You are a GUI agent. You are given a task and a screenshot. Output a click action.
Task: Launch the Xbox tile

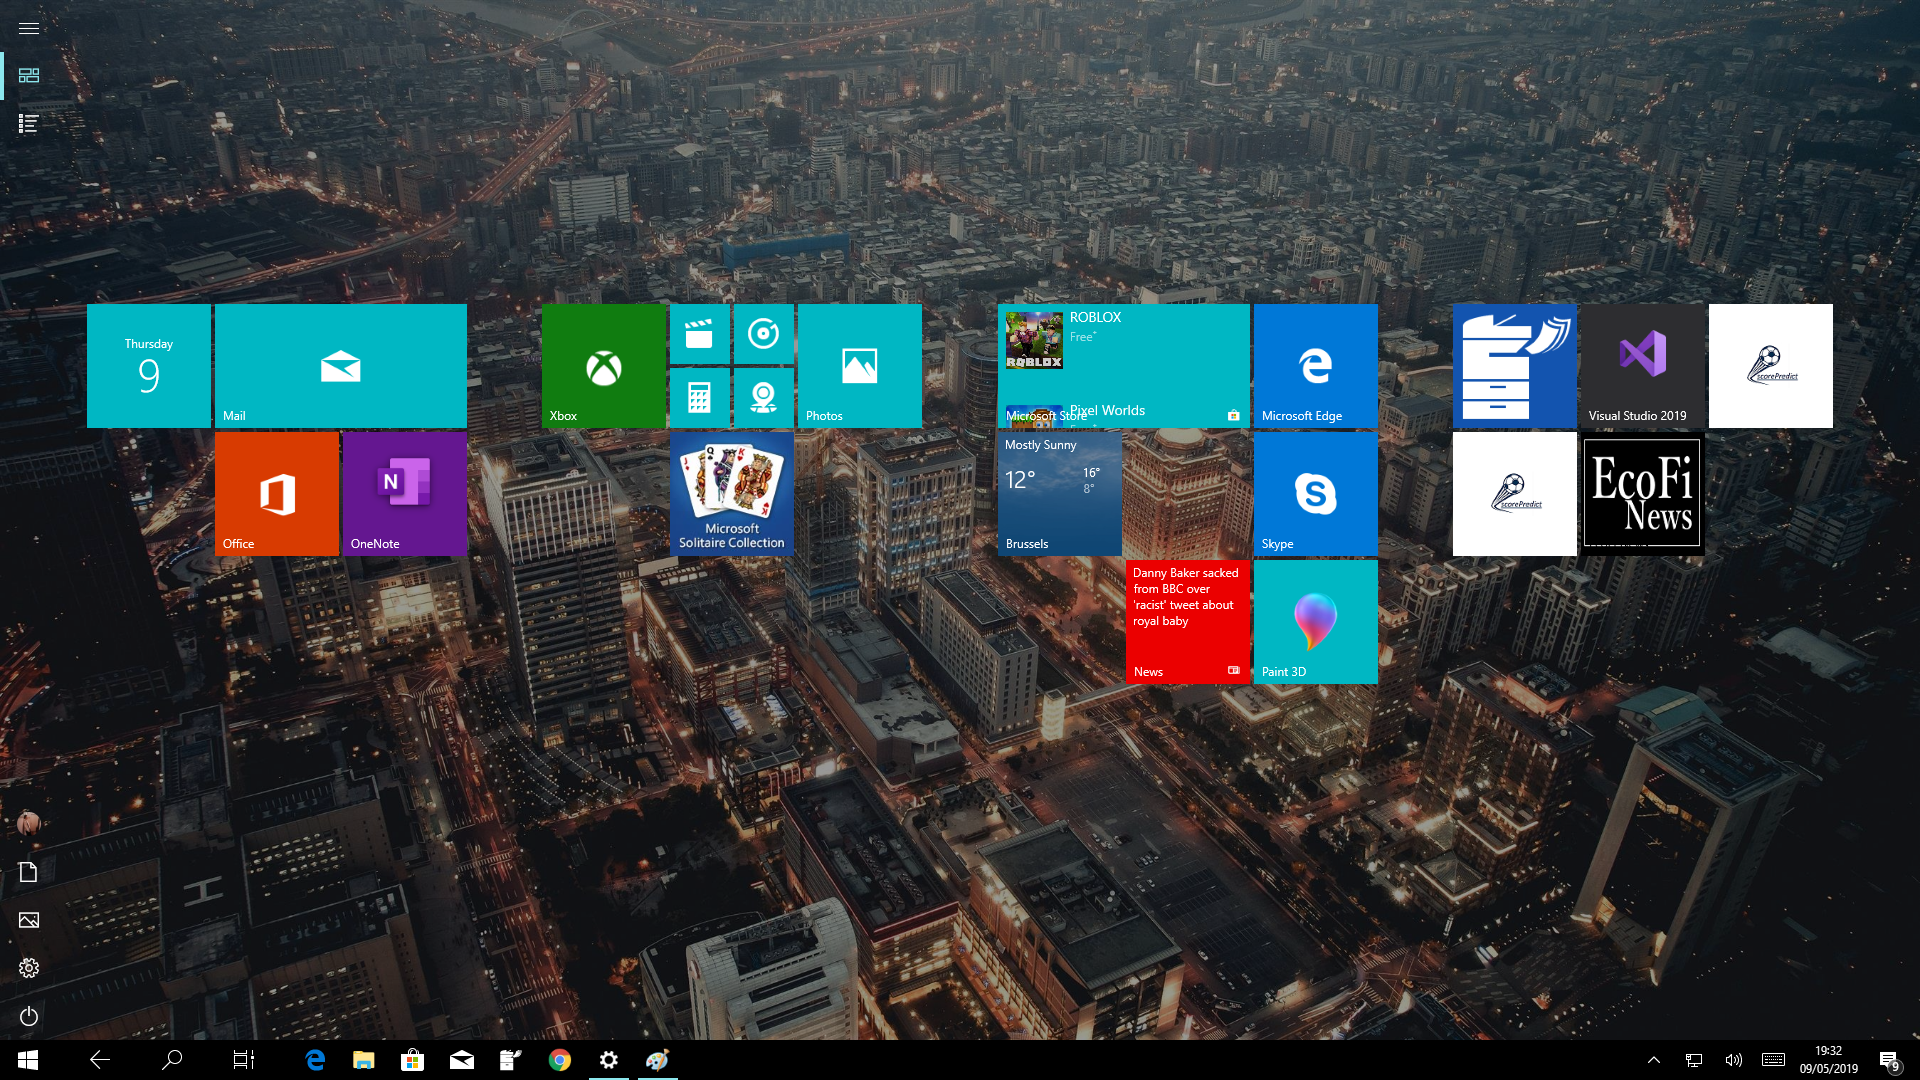click(x=604, y=366)
